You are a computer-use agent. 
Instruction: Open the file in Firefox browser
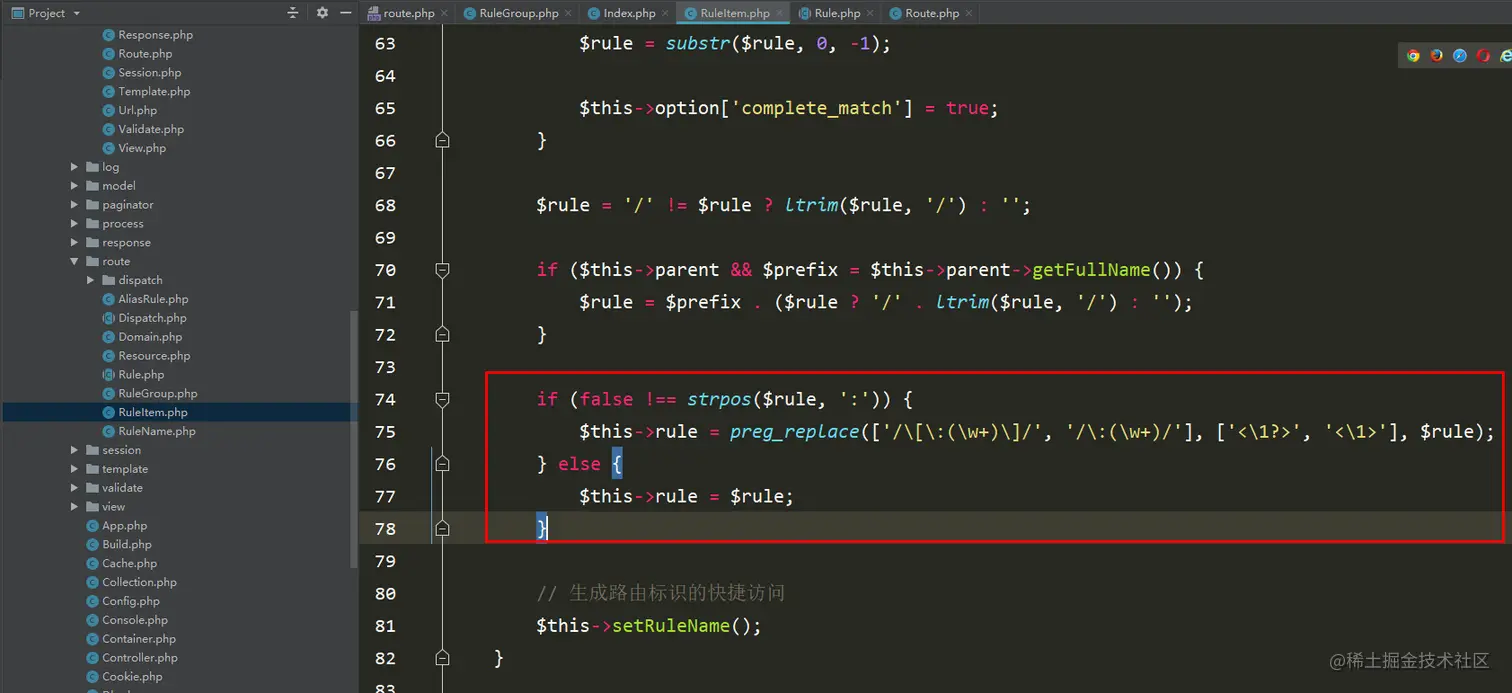tap(1436, 55)
